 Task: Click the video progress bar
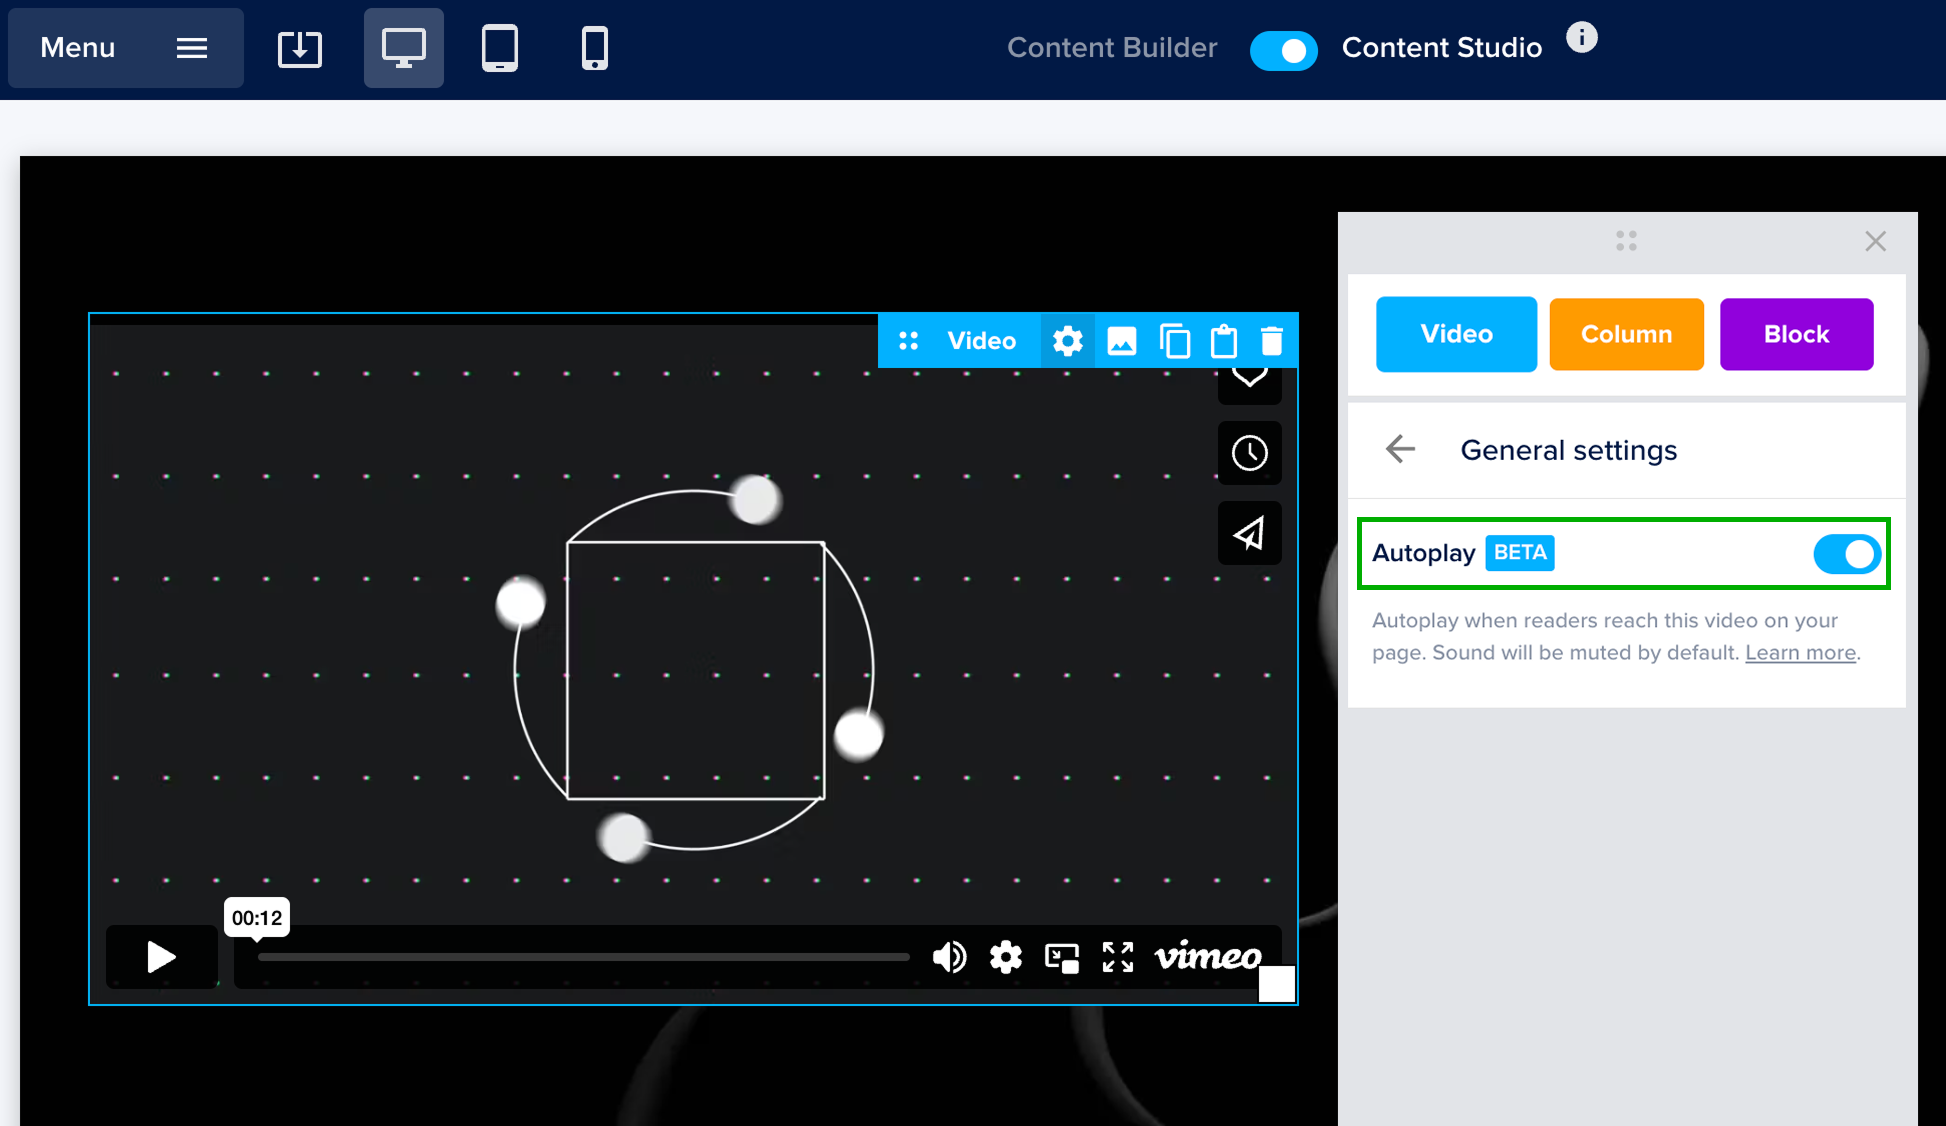click(x=583, y=957)
